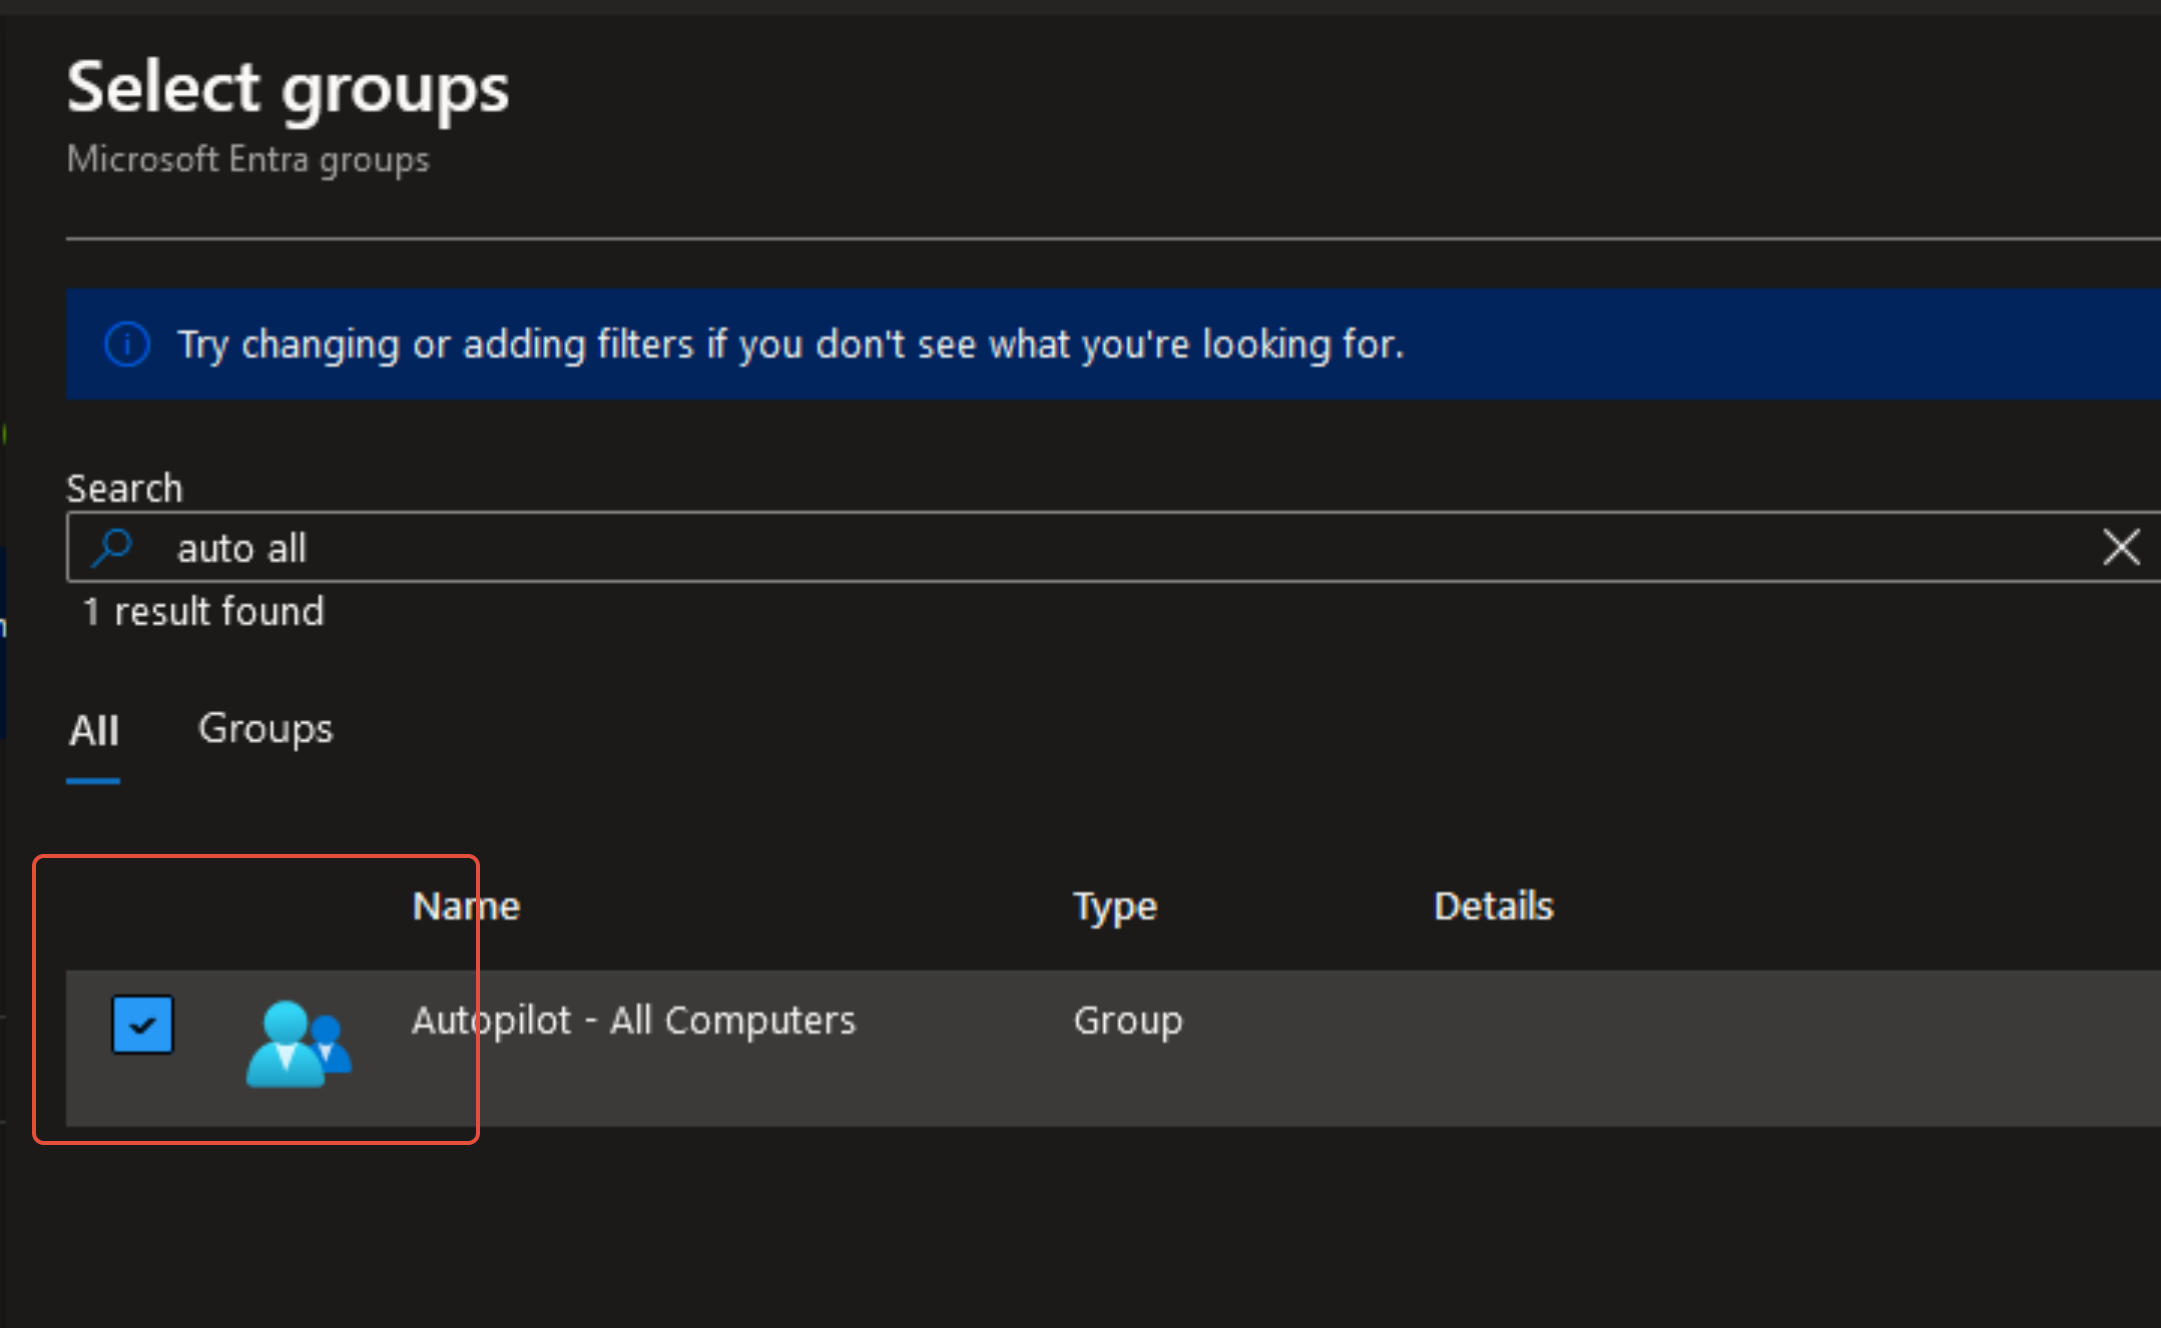2161x1328 pixels.
Task: Click the horizontal divider below the subtitle
Action: pos(1100,239)
